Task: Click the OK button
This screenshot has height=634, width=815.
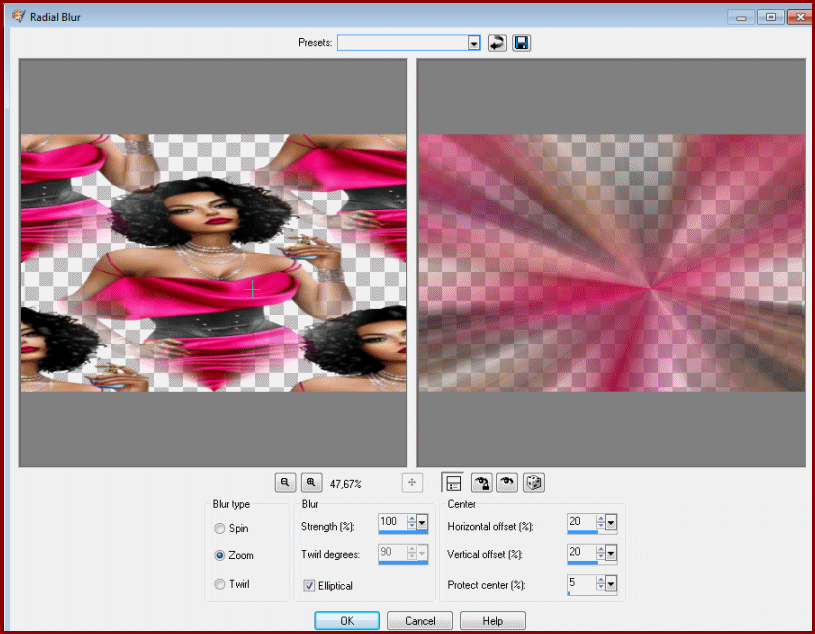Action: pyautogui.click(x=347, y=620)
